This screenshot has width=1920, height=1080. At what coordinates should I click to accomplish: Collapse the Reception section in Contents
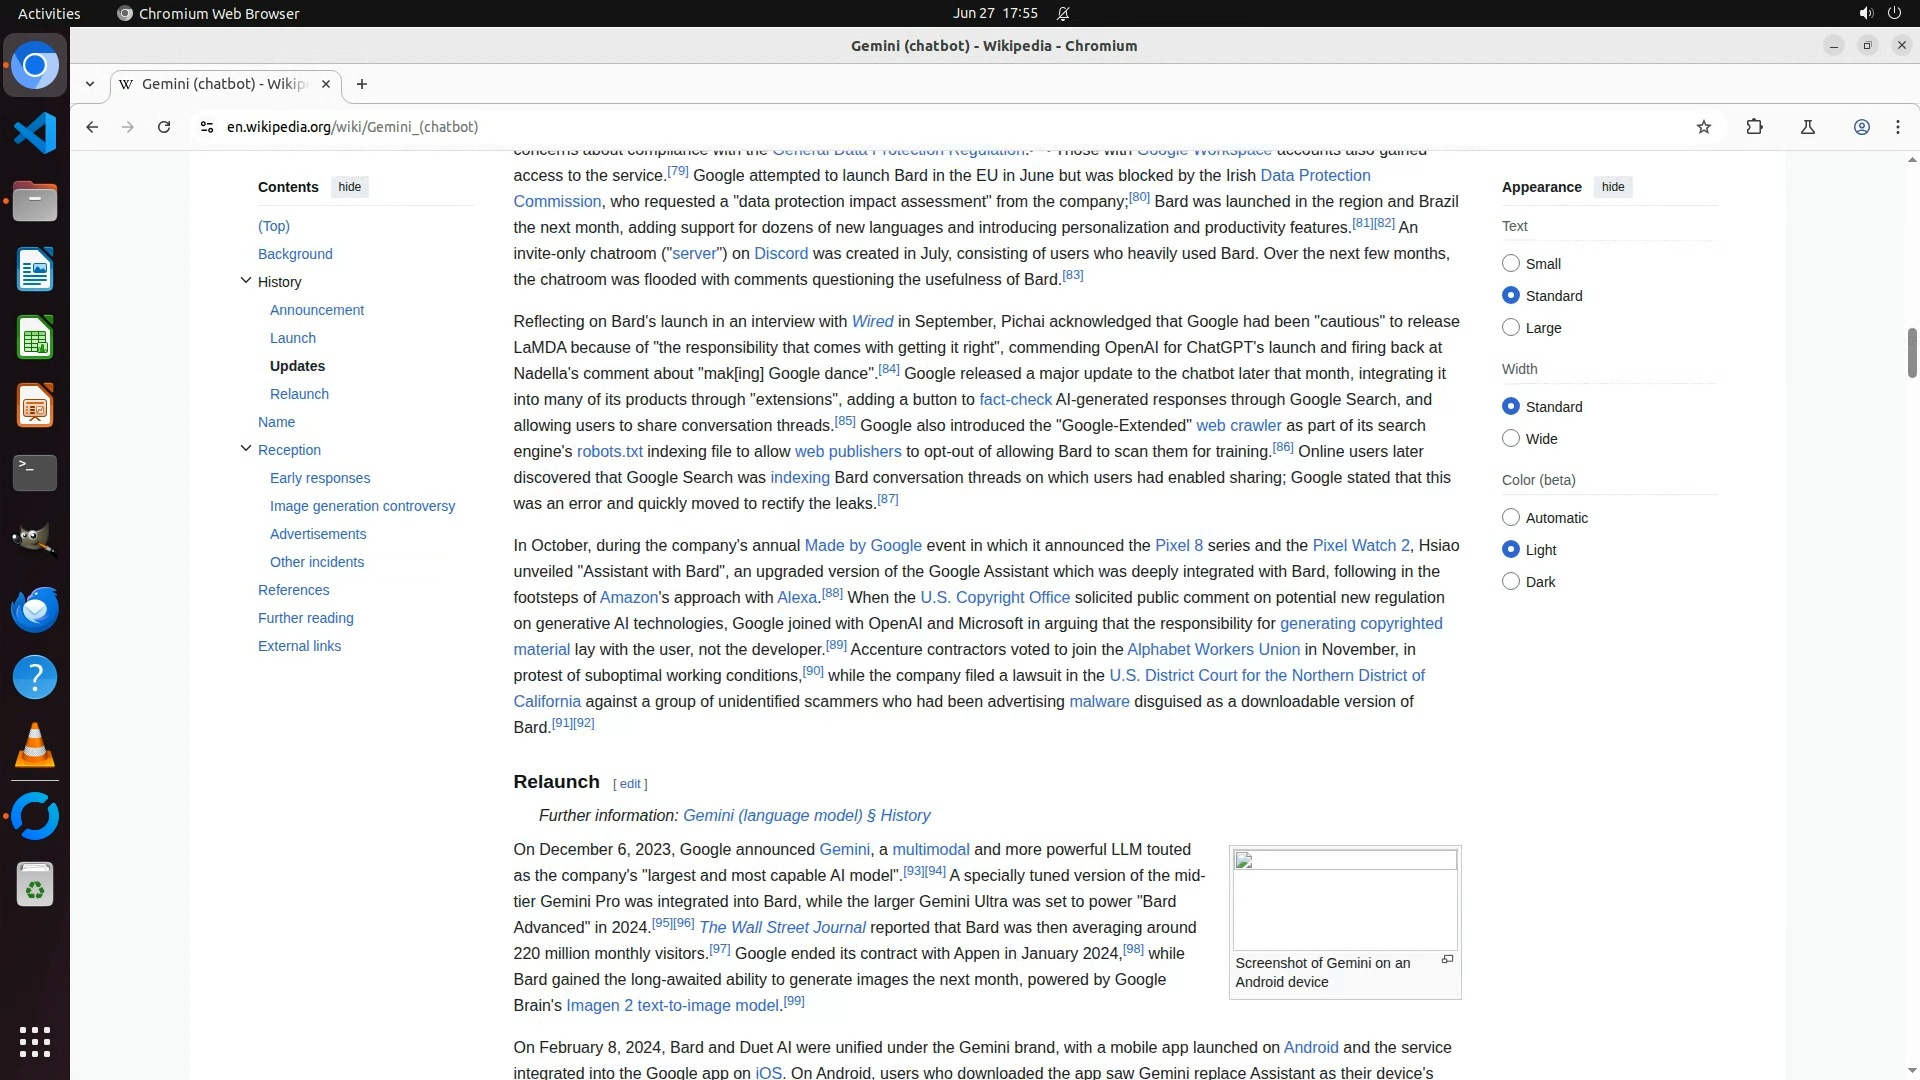point(246,449)
